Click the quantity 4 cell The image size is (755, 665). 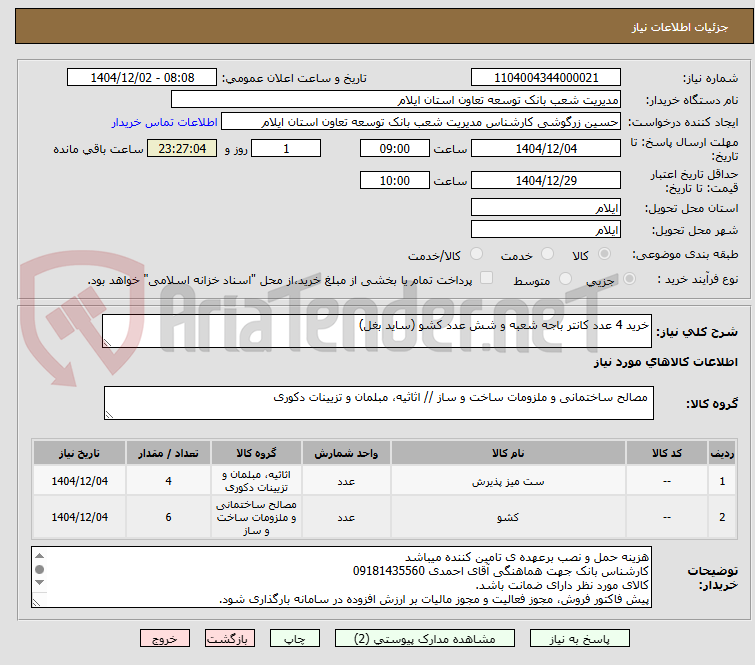point(168,481)
